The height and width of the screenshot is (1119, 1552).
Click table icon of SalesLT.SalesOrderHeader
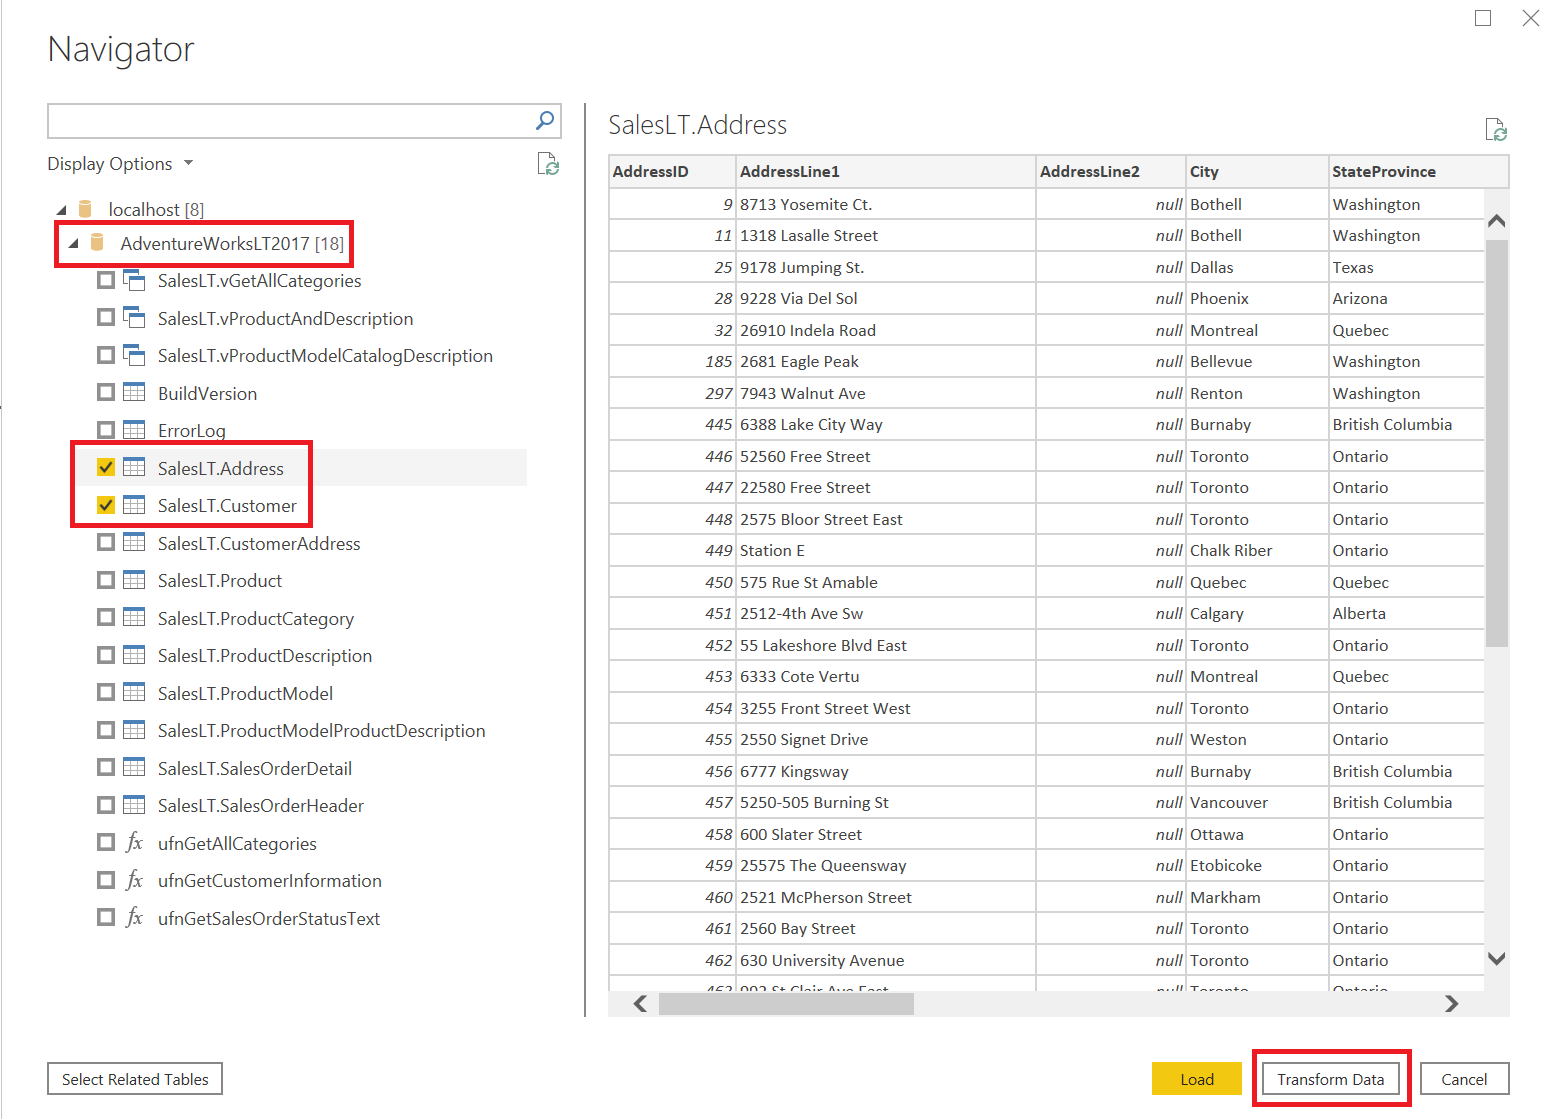pos(134,805)
